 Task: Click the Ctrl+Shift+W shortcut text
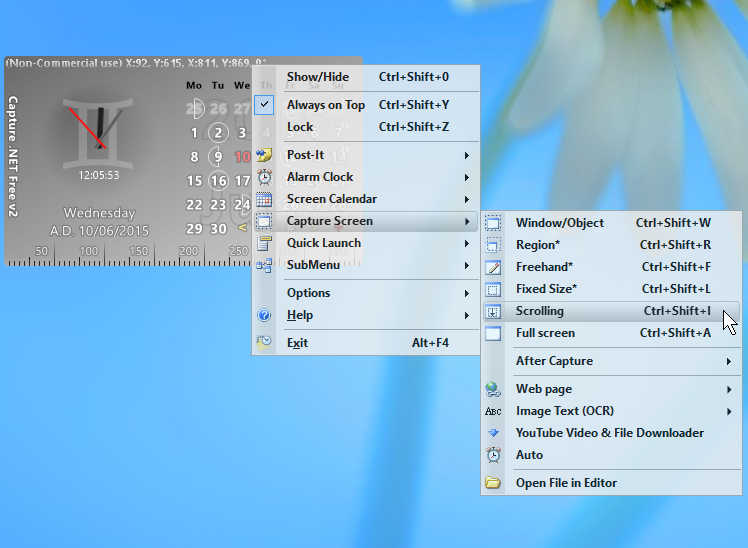coord(673,223)
